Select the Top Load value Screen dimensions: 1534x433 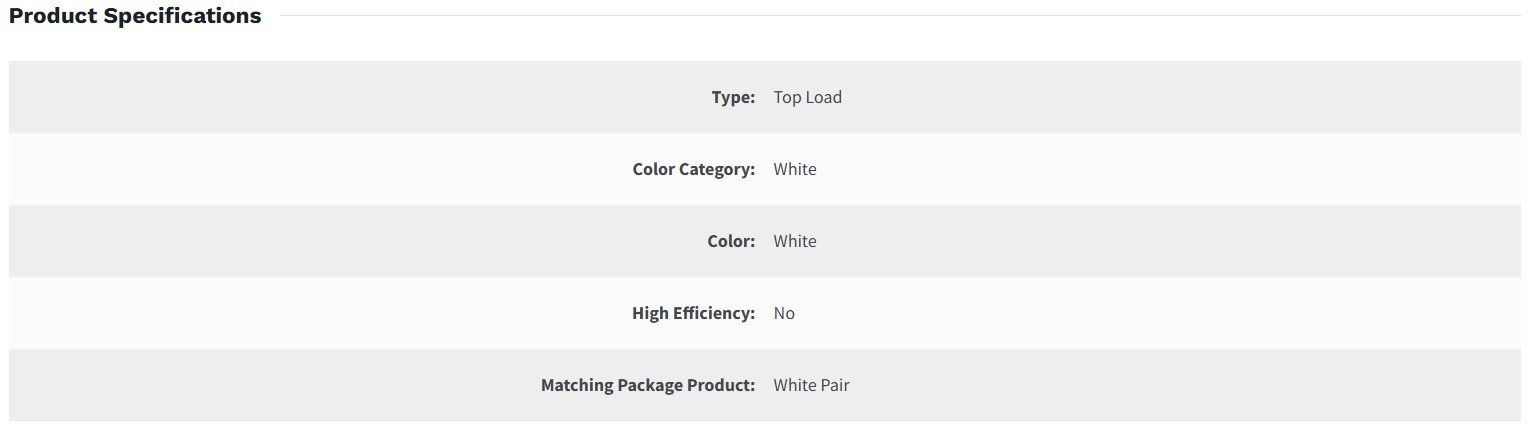[x=807, y=97]
